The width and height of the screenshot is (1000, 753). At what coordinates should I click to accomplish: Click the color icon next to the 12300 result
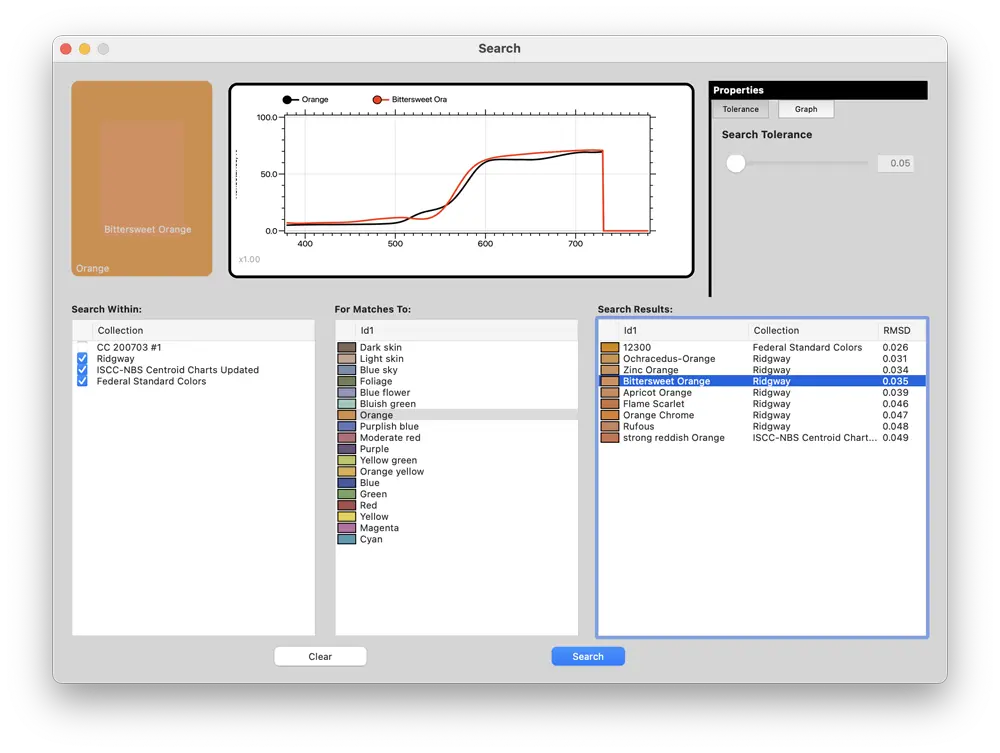[x=609, y=346]
